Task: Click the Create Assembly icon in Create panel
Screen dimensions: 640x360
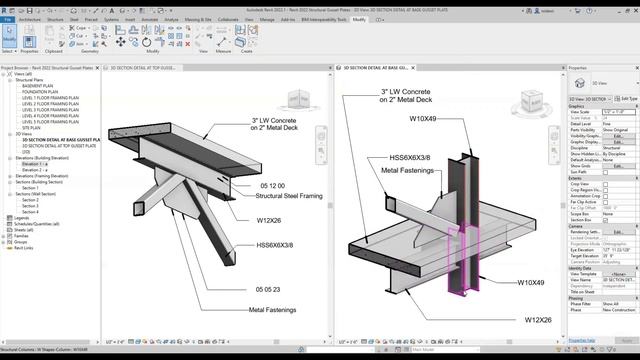Action: 240,30
